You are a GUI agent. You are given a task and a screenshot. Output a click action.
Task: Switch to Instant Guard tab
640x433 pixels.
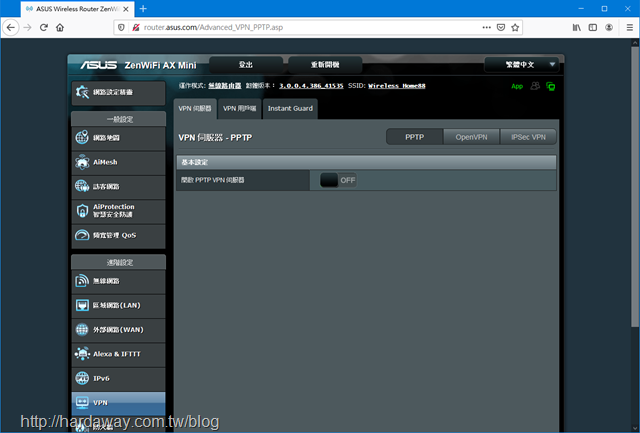(x=290, y=109)
